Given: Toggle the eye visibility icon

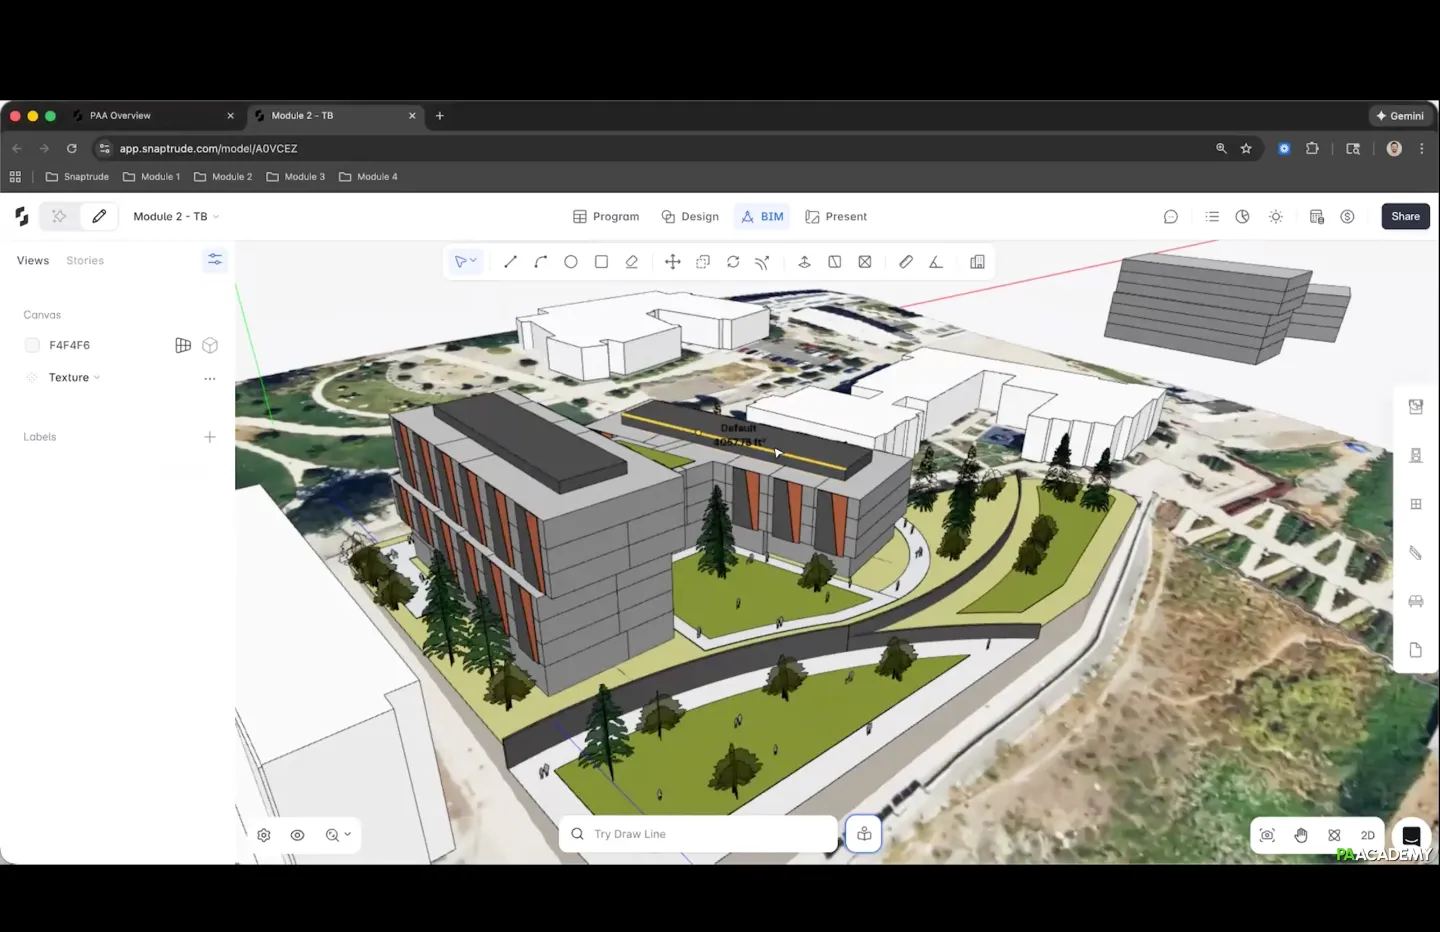Looking at the screenshot, I should pyautogui.click(x=297, y=835).
